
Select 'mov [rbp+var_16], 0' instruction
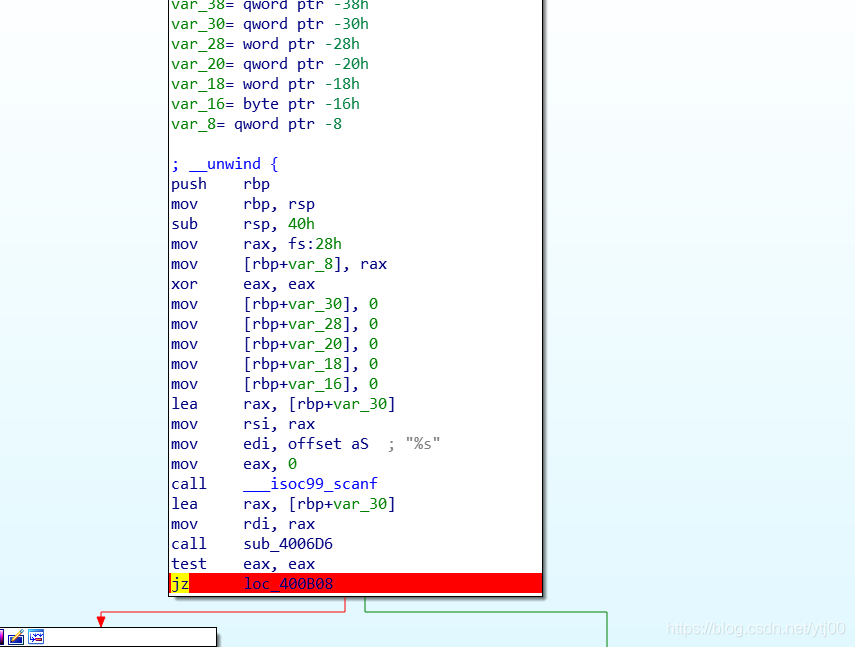click(x=274, y=384)
